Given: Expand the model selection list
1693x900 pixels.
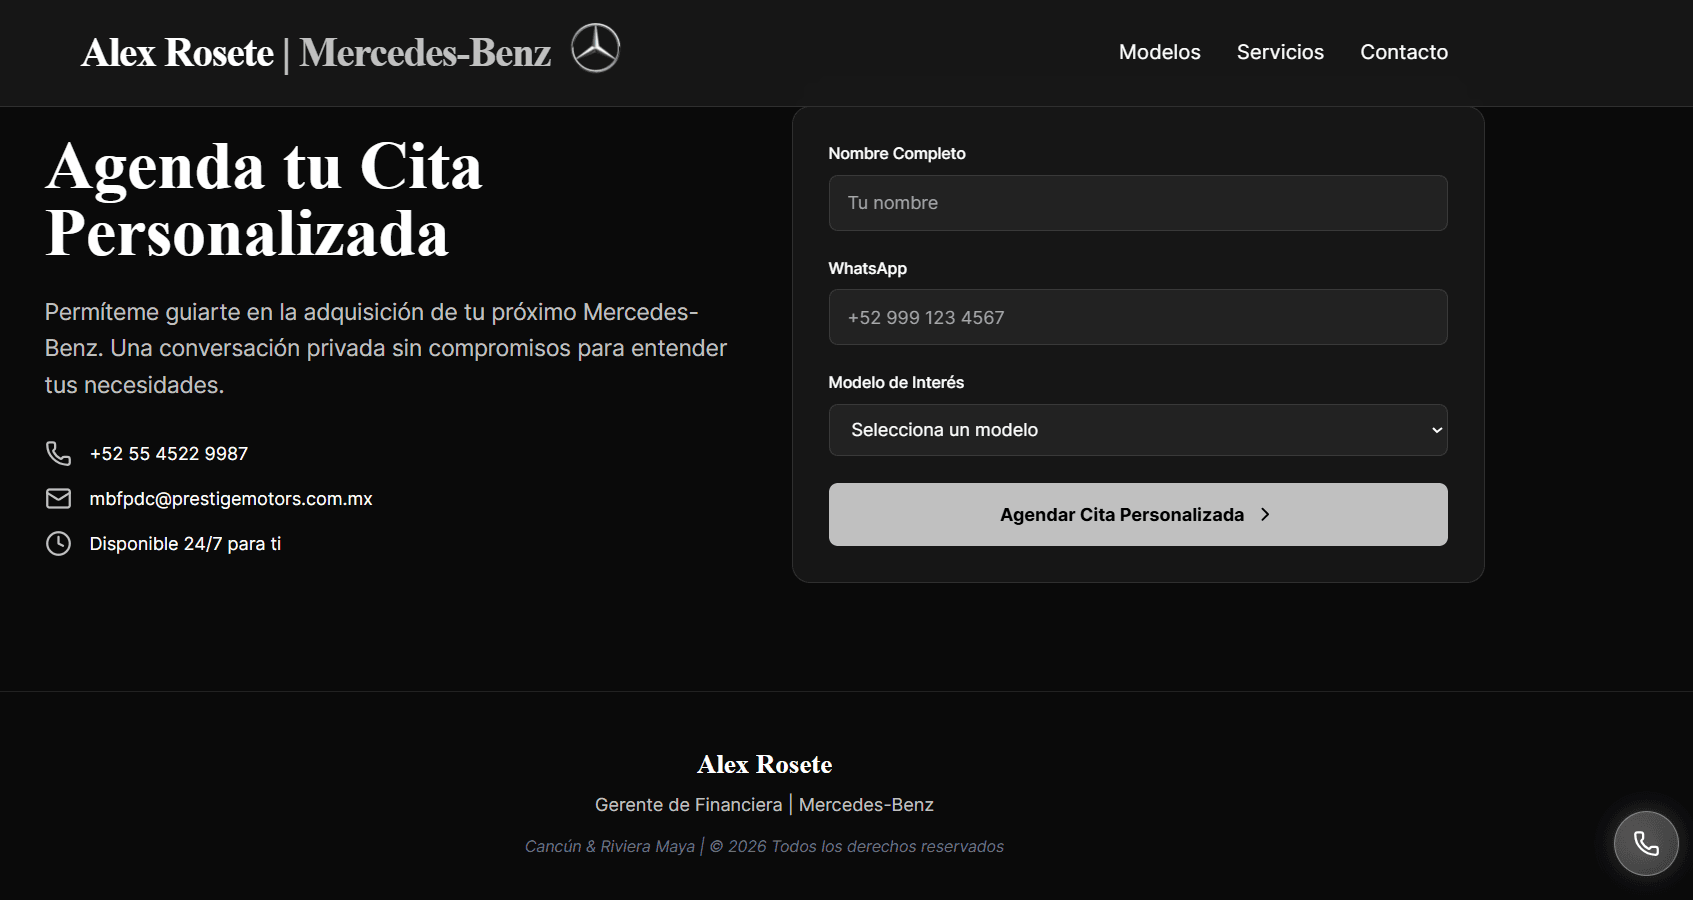Looking at the screenshot, I should 1137,430.
